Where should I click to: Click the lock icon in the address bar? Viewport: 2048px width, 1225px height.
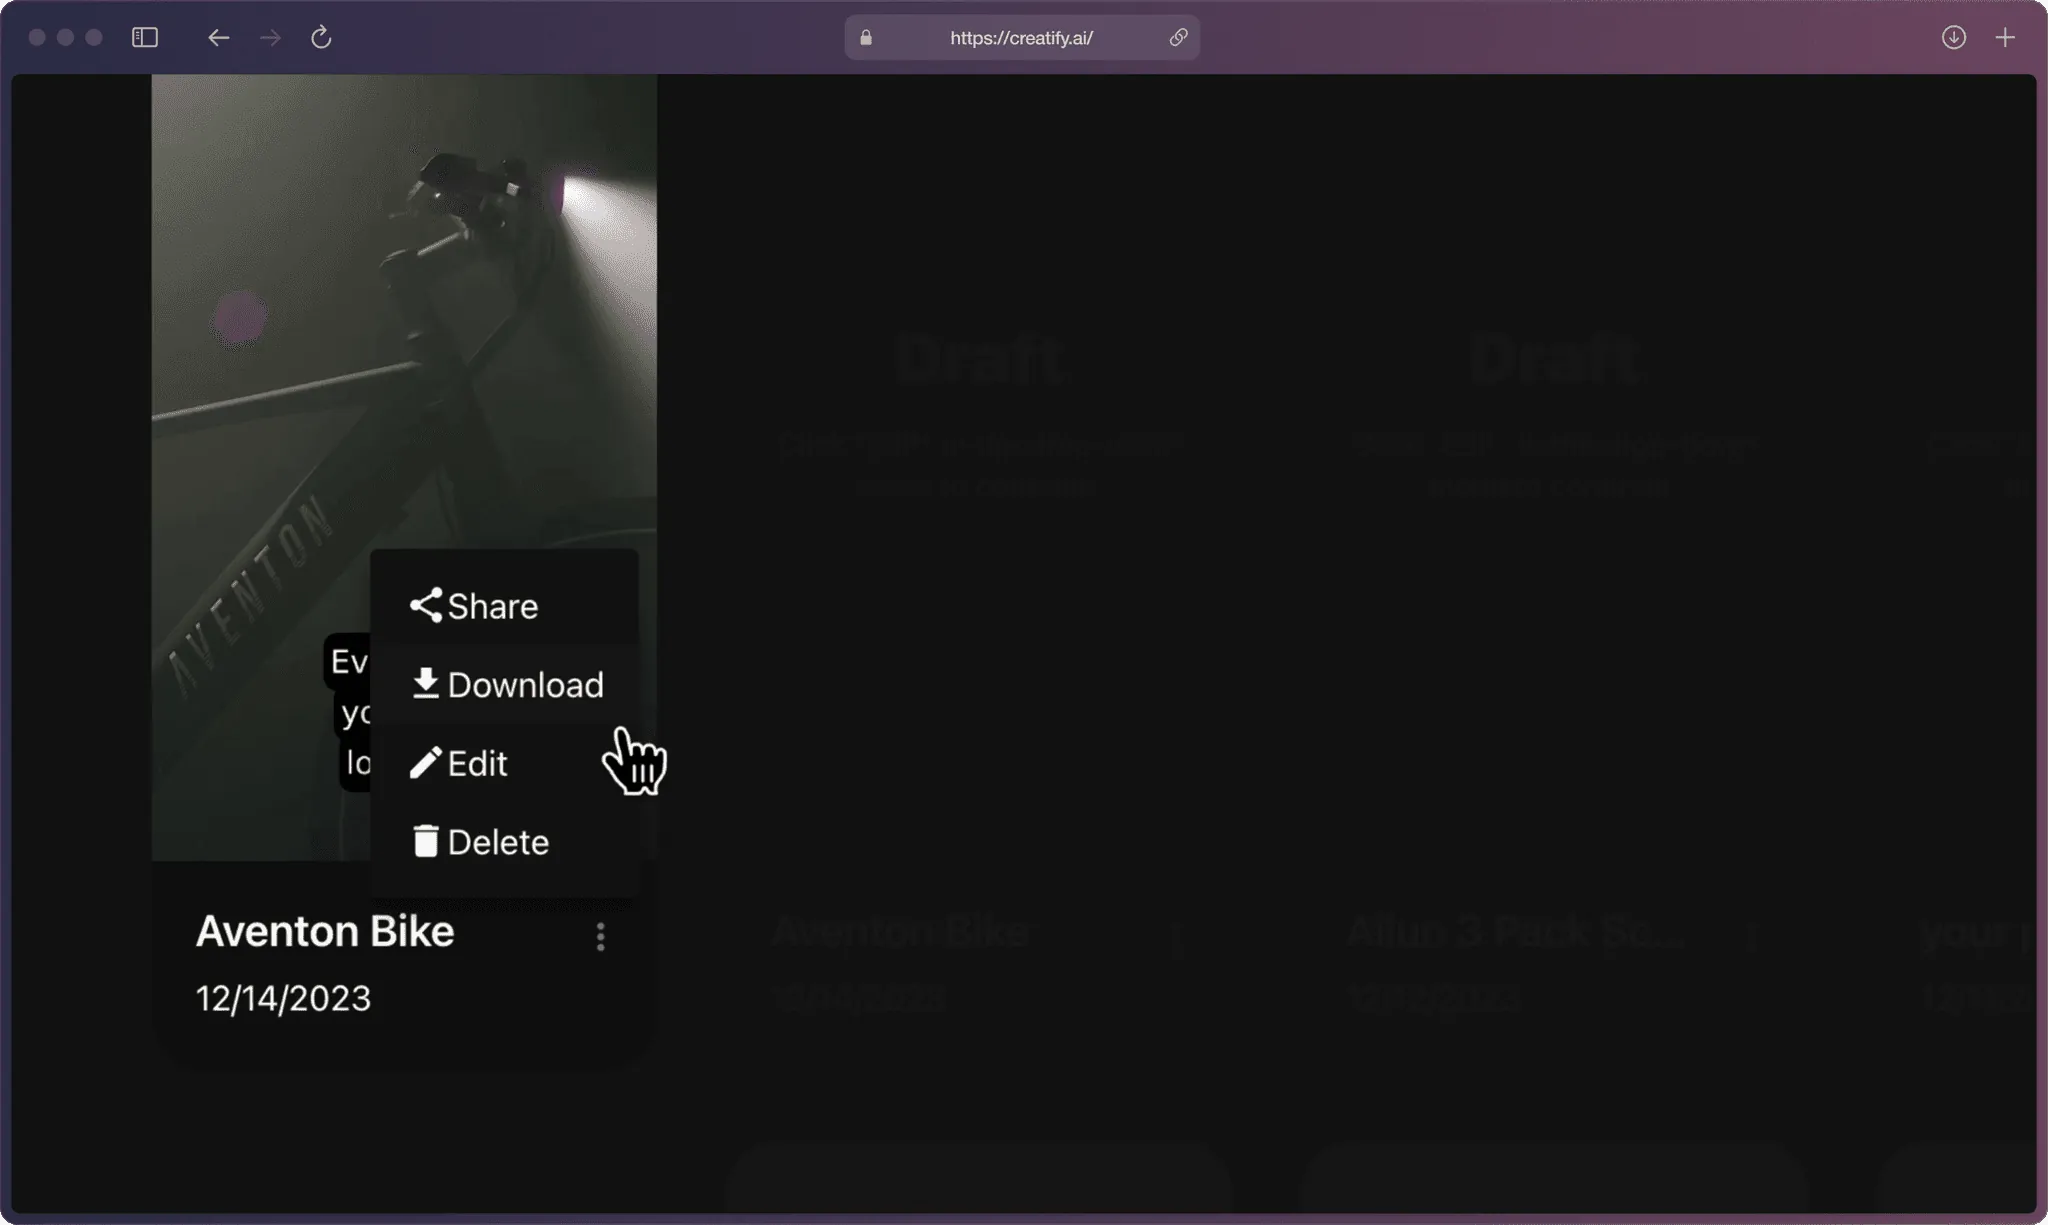[x=866, y=38]
